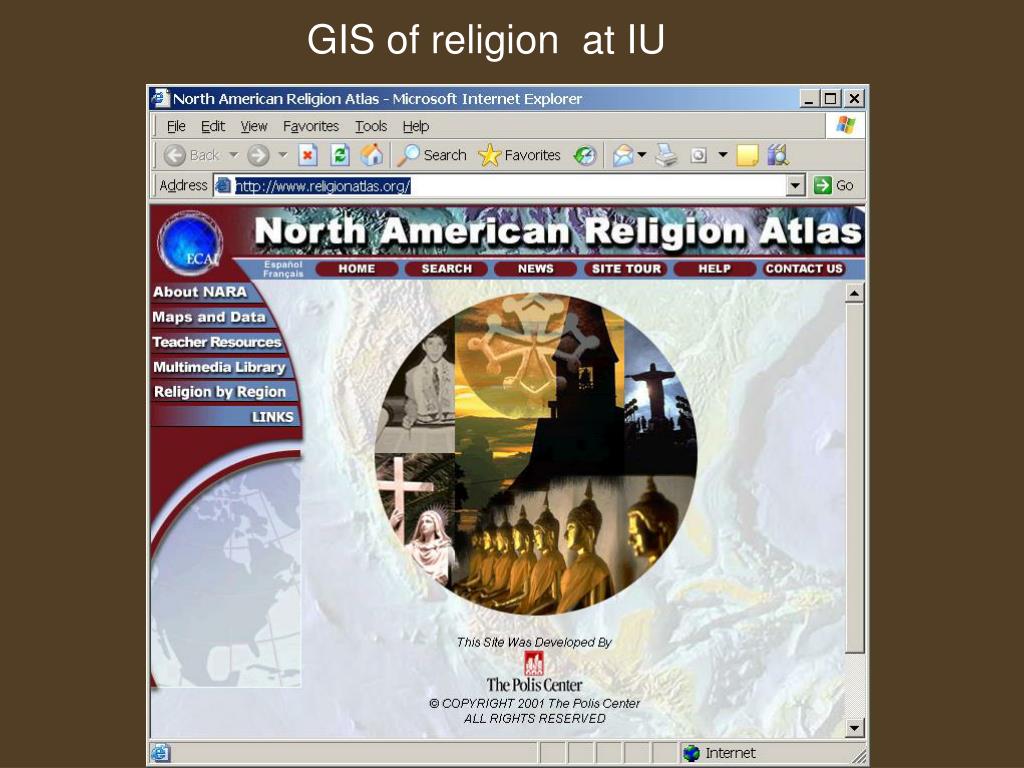Stop page loading with red X icon
The width and height of the screenshot is (1024, 768).
tap(308, 155)
